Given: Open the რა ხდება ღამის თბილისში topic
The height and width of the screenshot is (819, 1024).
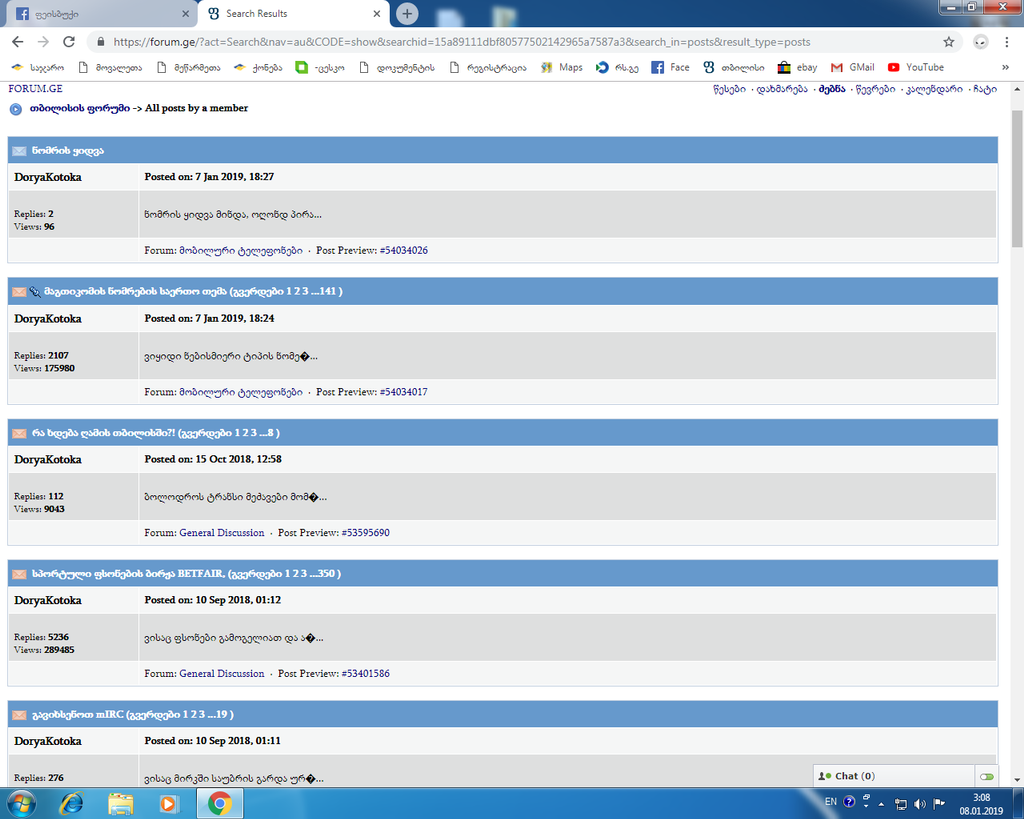Looking at the screenshot, I should [x=104, y=433].
